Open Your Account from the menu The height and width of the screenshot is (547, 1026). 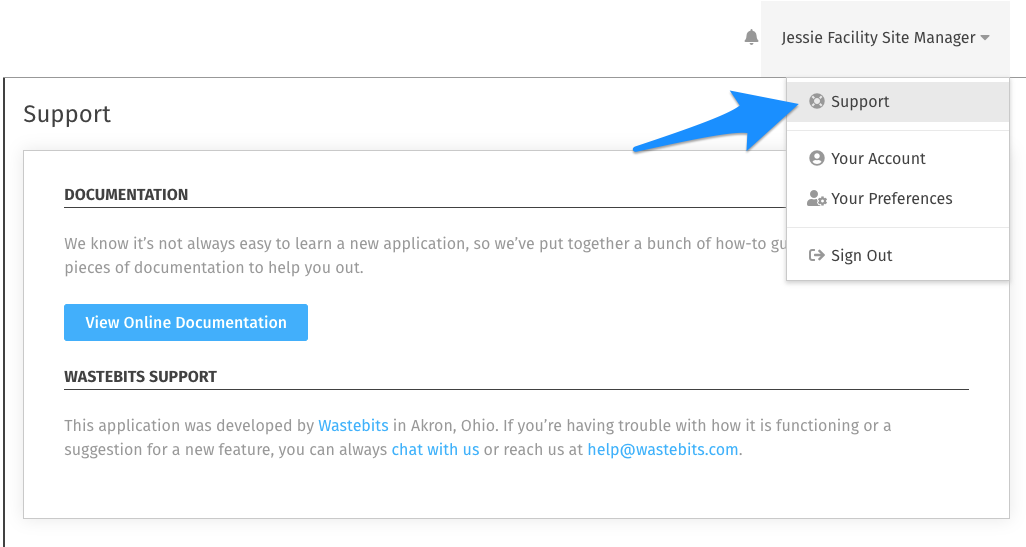(x=898, y=158)
